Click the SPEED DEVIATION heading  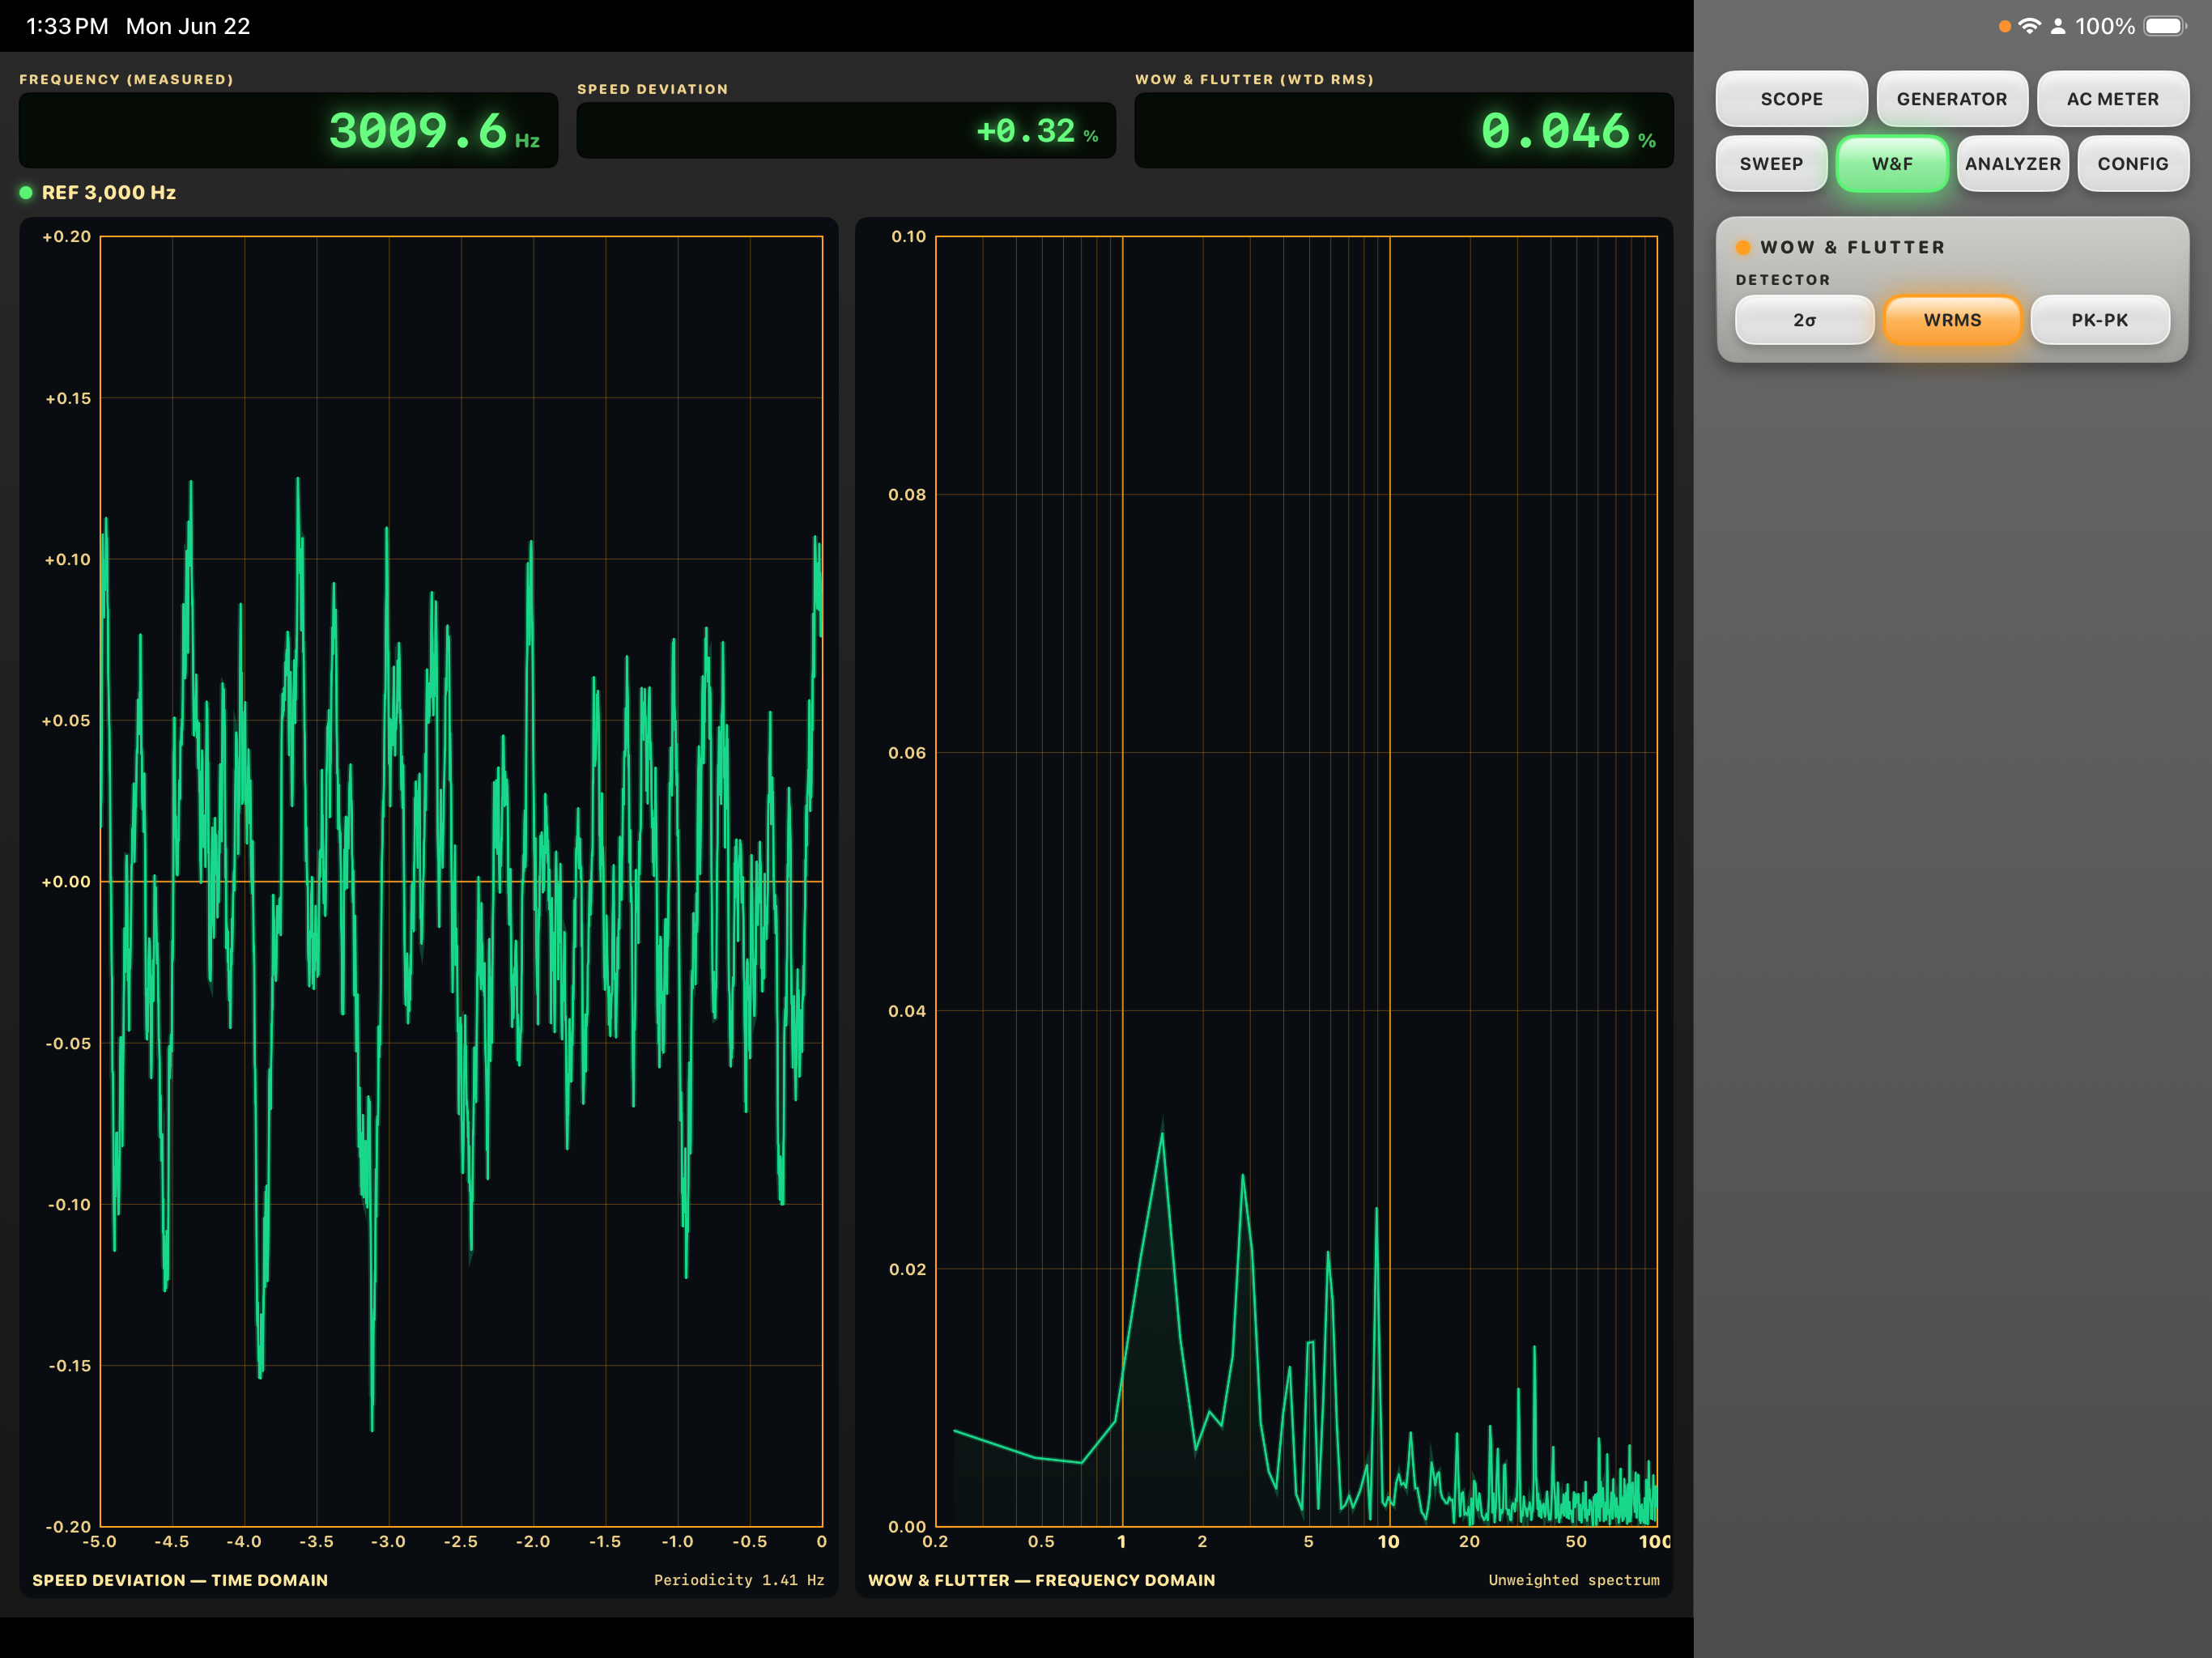[x=652, y=89]
